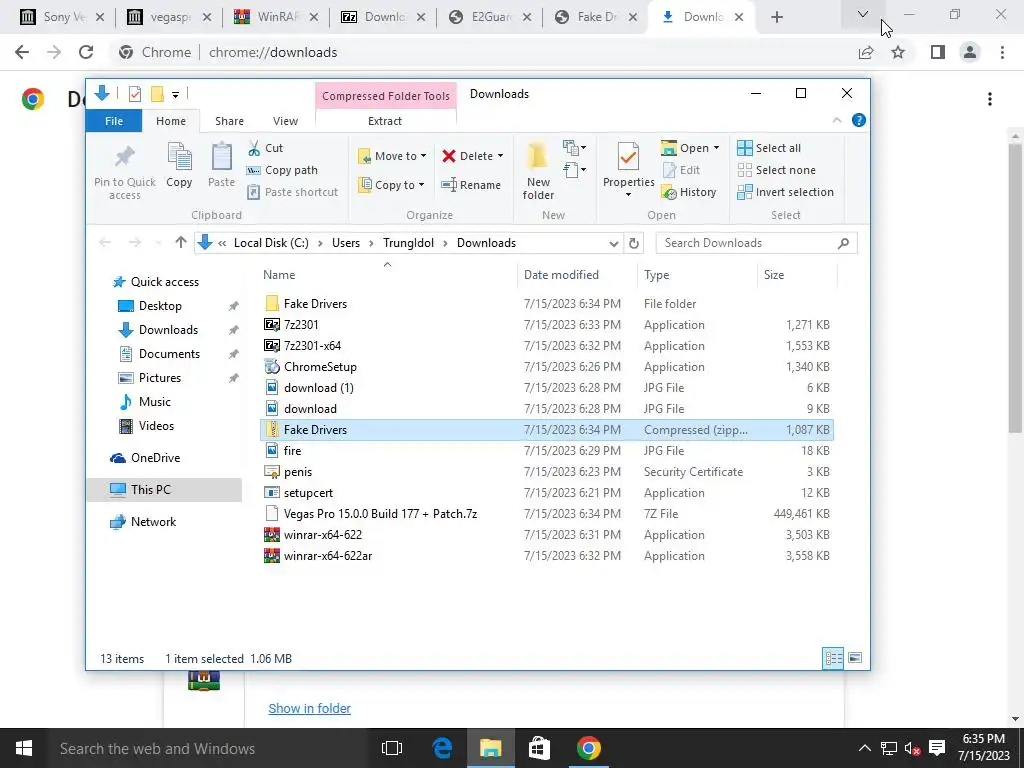
Task: Click Show in folder link in Chrome
Action: click(x=310, y=709)
